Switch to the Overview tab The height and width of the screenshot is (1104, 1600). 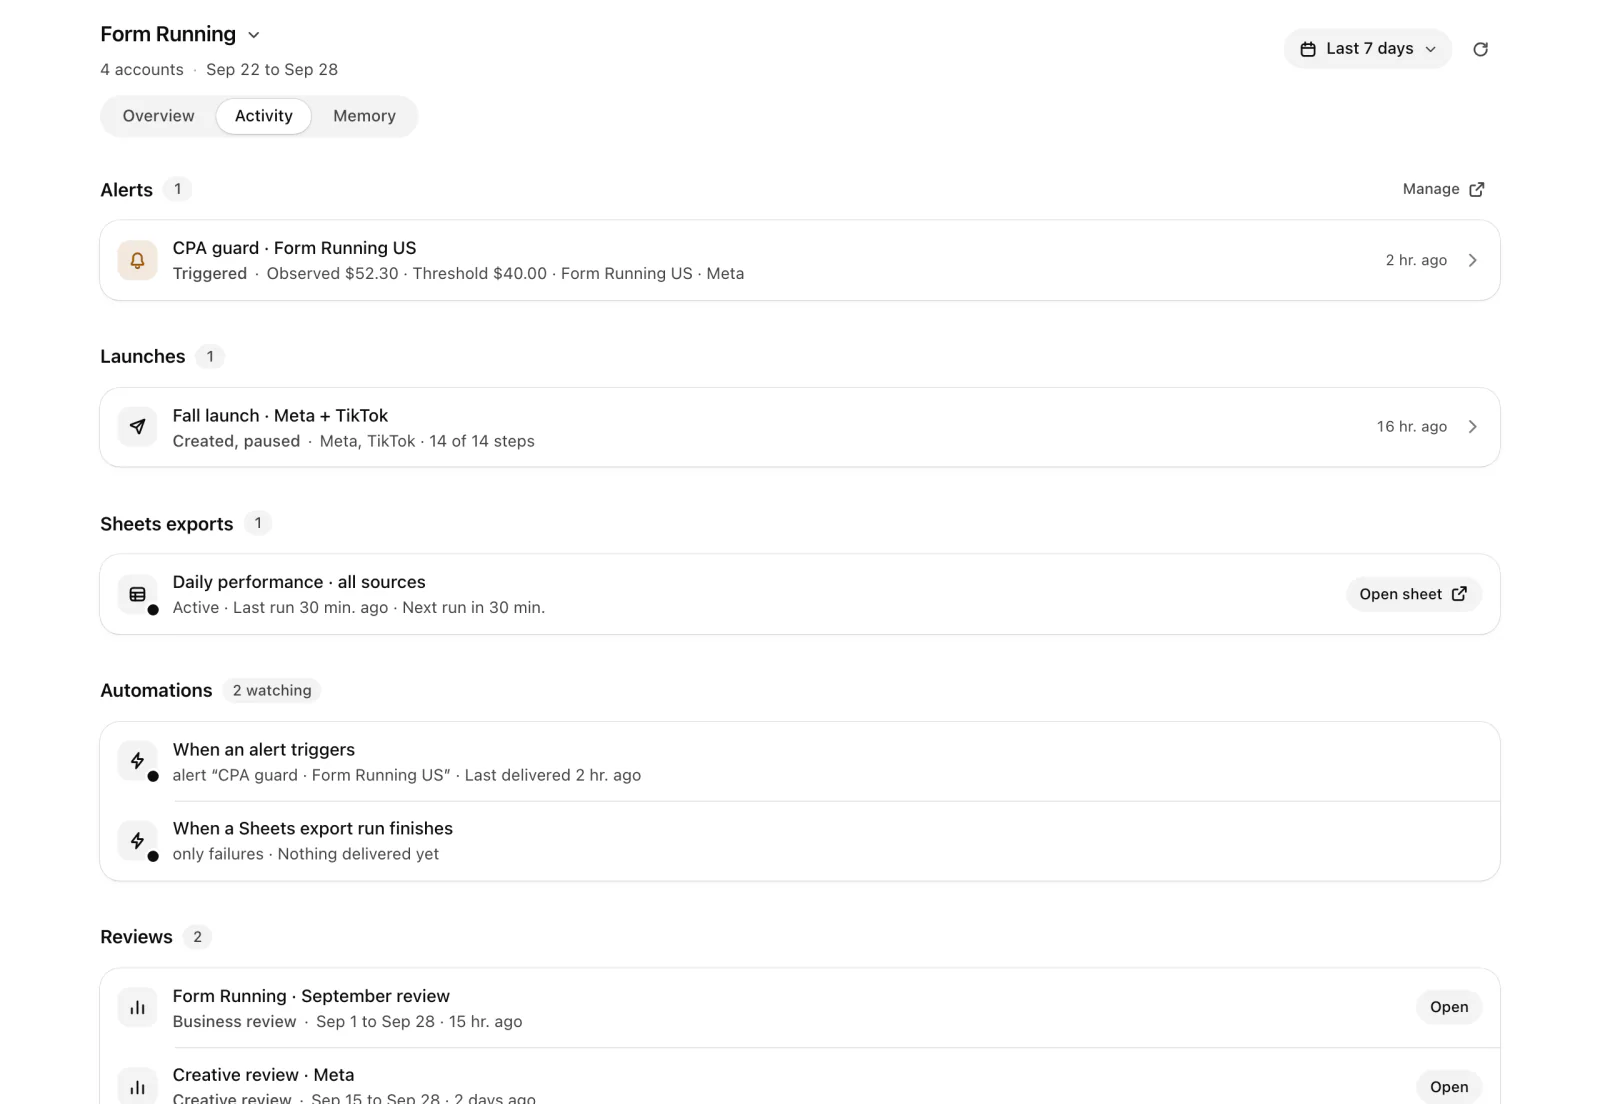158,116
